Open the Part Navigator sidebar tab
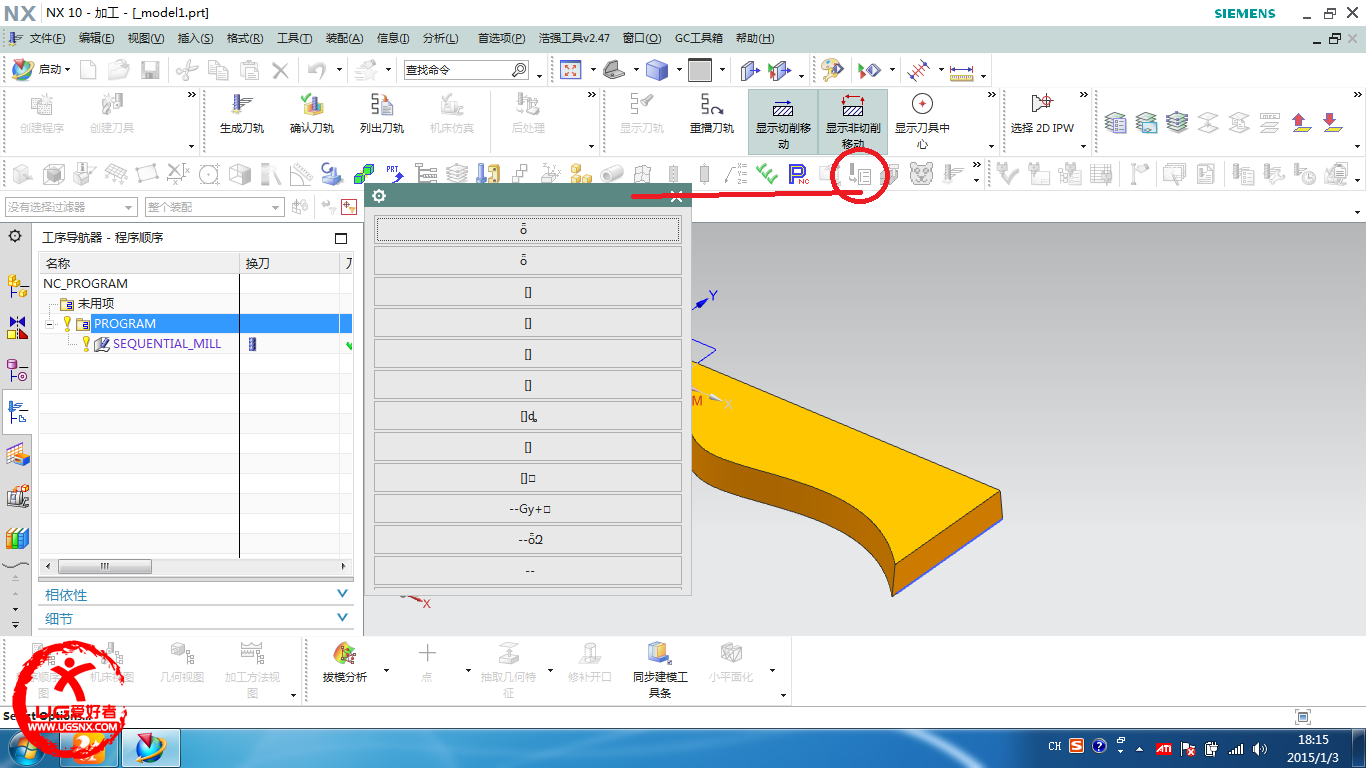The image size is (1366, 768). [x=17, y=370]
